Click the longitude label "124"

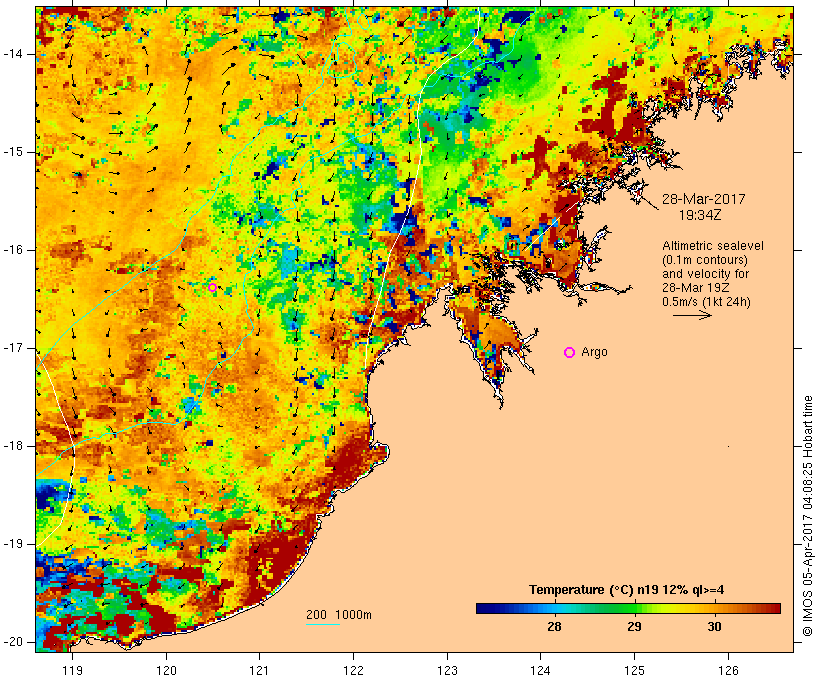541,670
